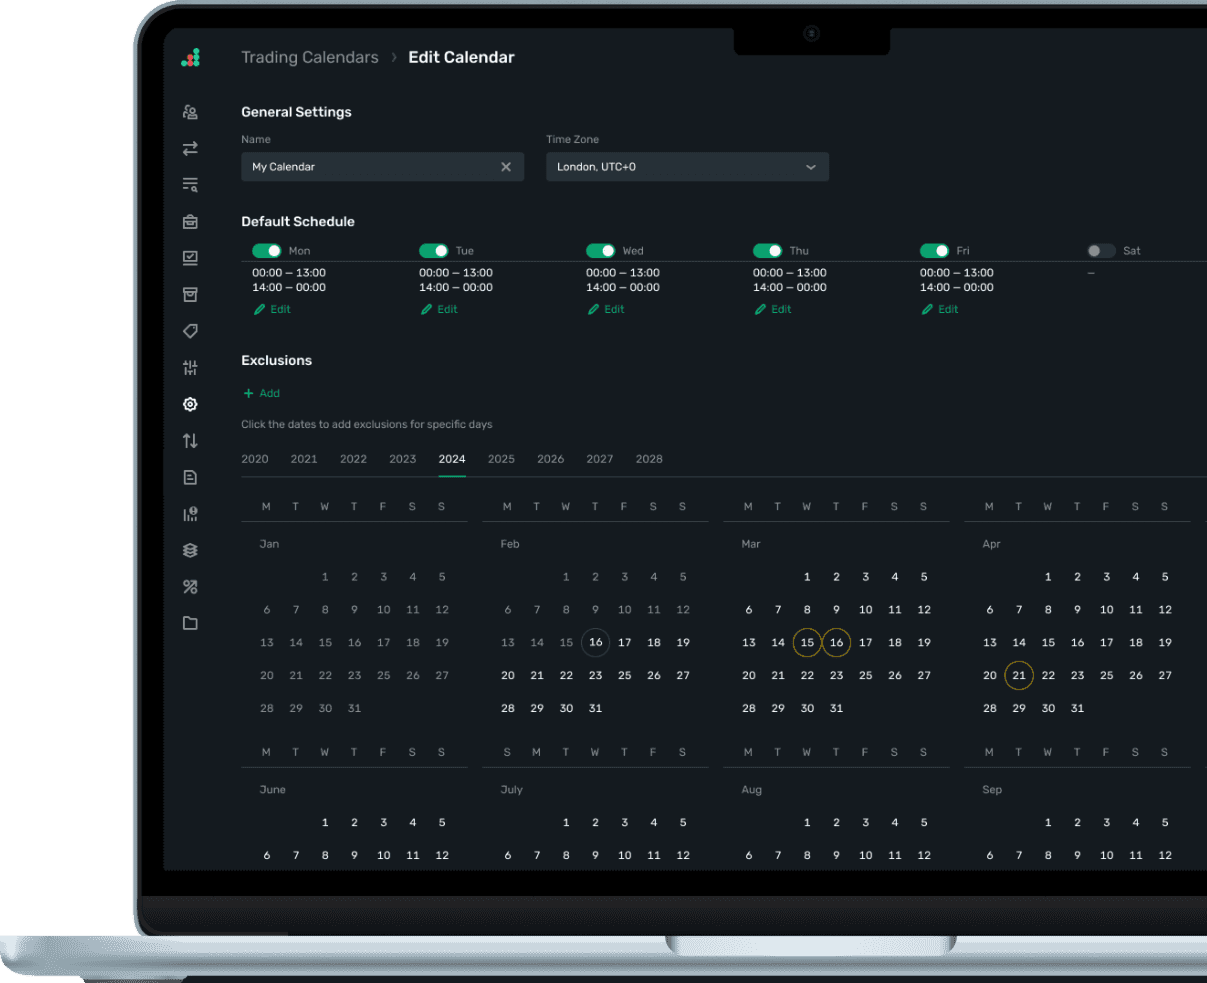Open the document/report sidebar icon
The width and height of the screenshot is (1207, 983).
(x=190, y=477)
